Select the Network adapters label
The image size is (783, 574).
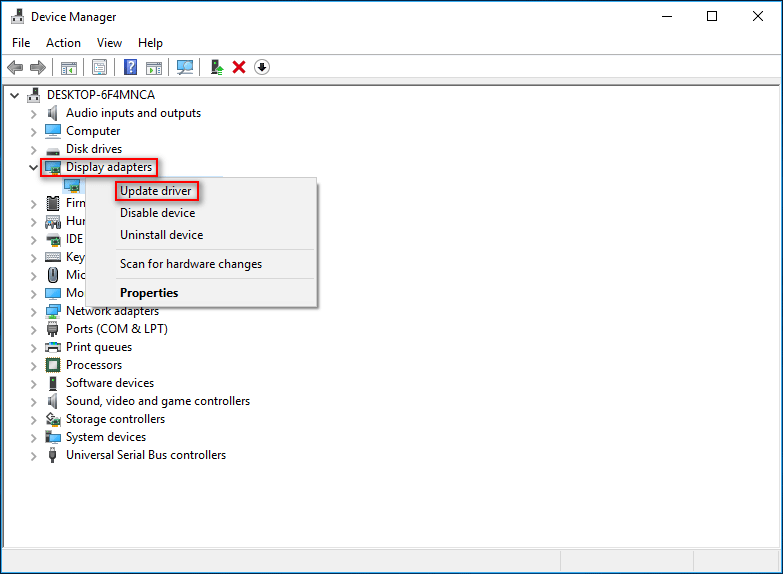[112, 311]
